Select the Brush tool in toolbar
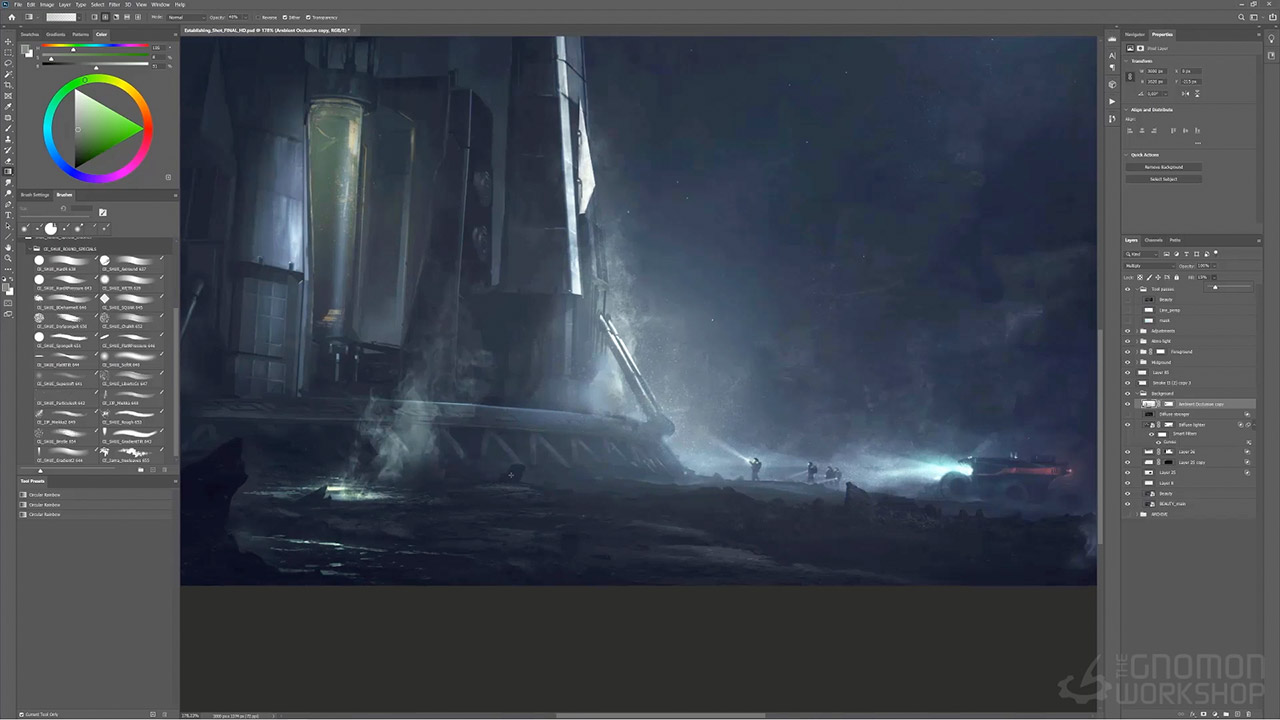Image resolution: width=1280 pixels, height=720 pixels. tap(9, 128)
